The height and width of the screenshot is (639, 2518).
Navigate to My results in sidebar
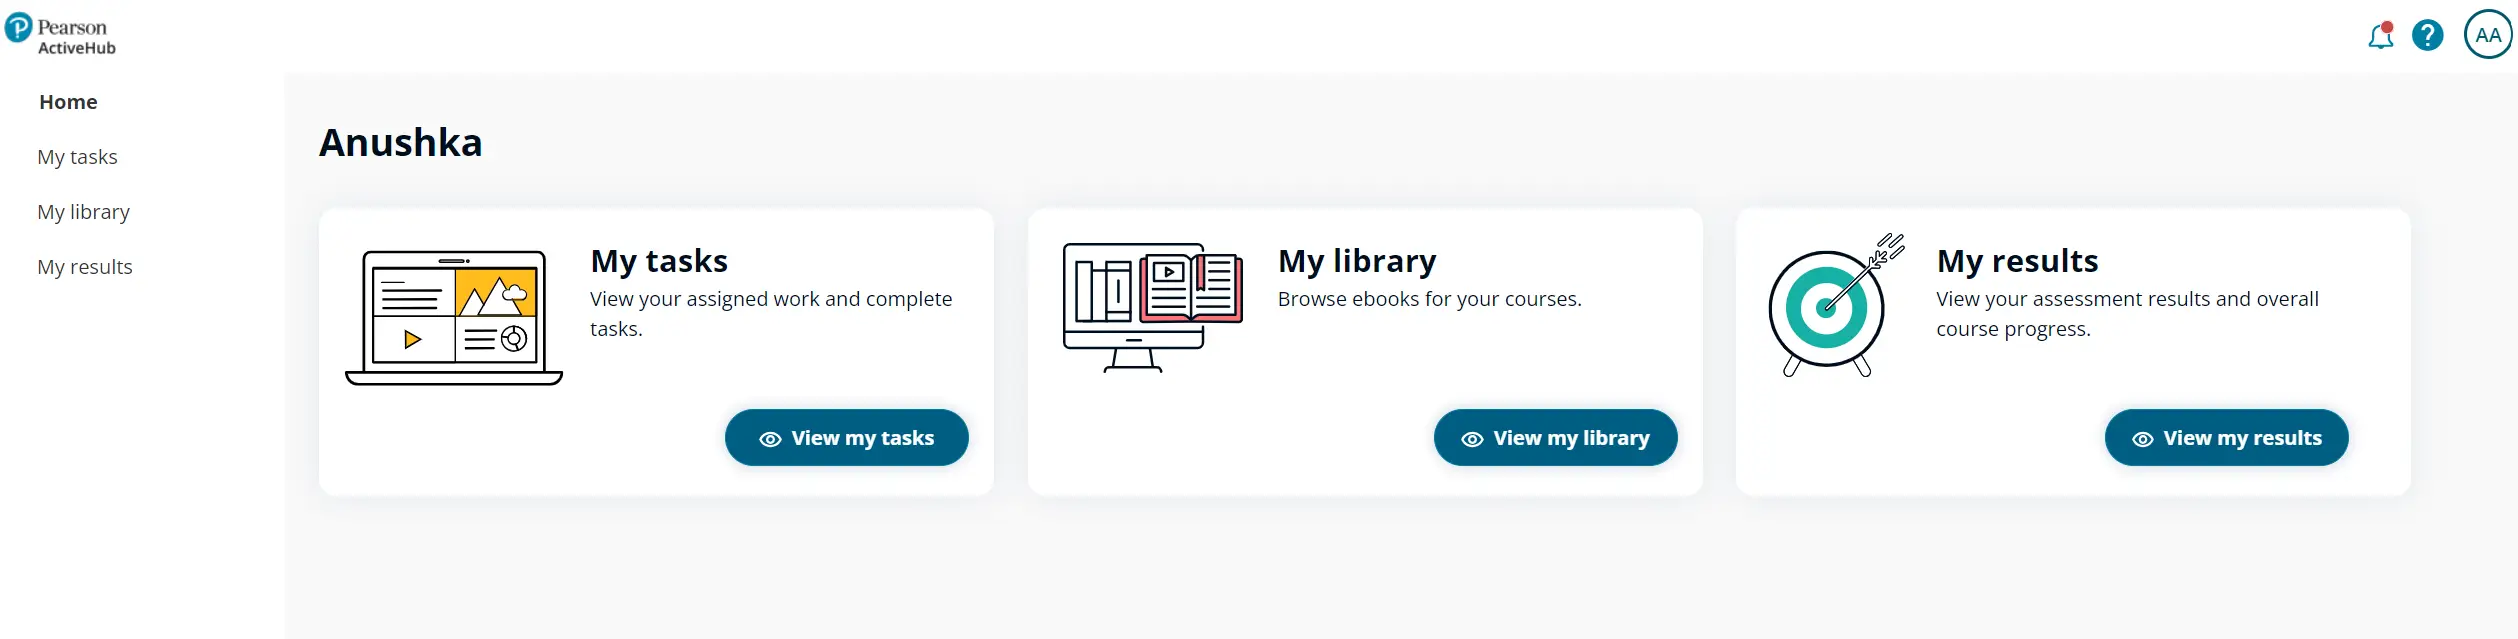point(85,267)
